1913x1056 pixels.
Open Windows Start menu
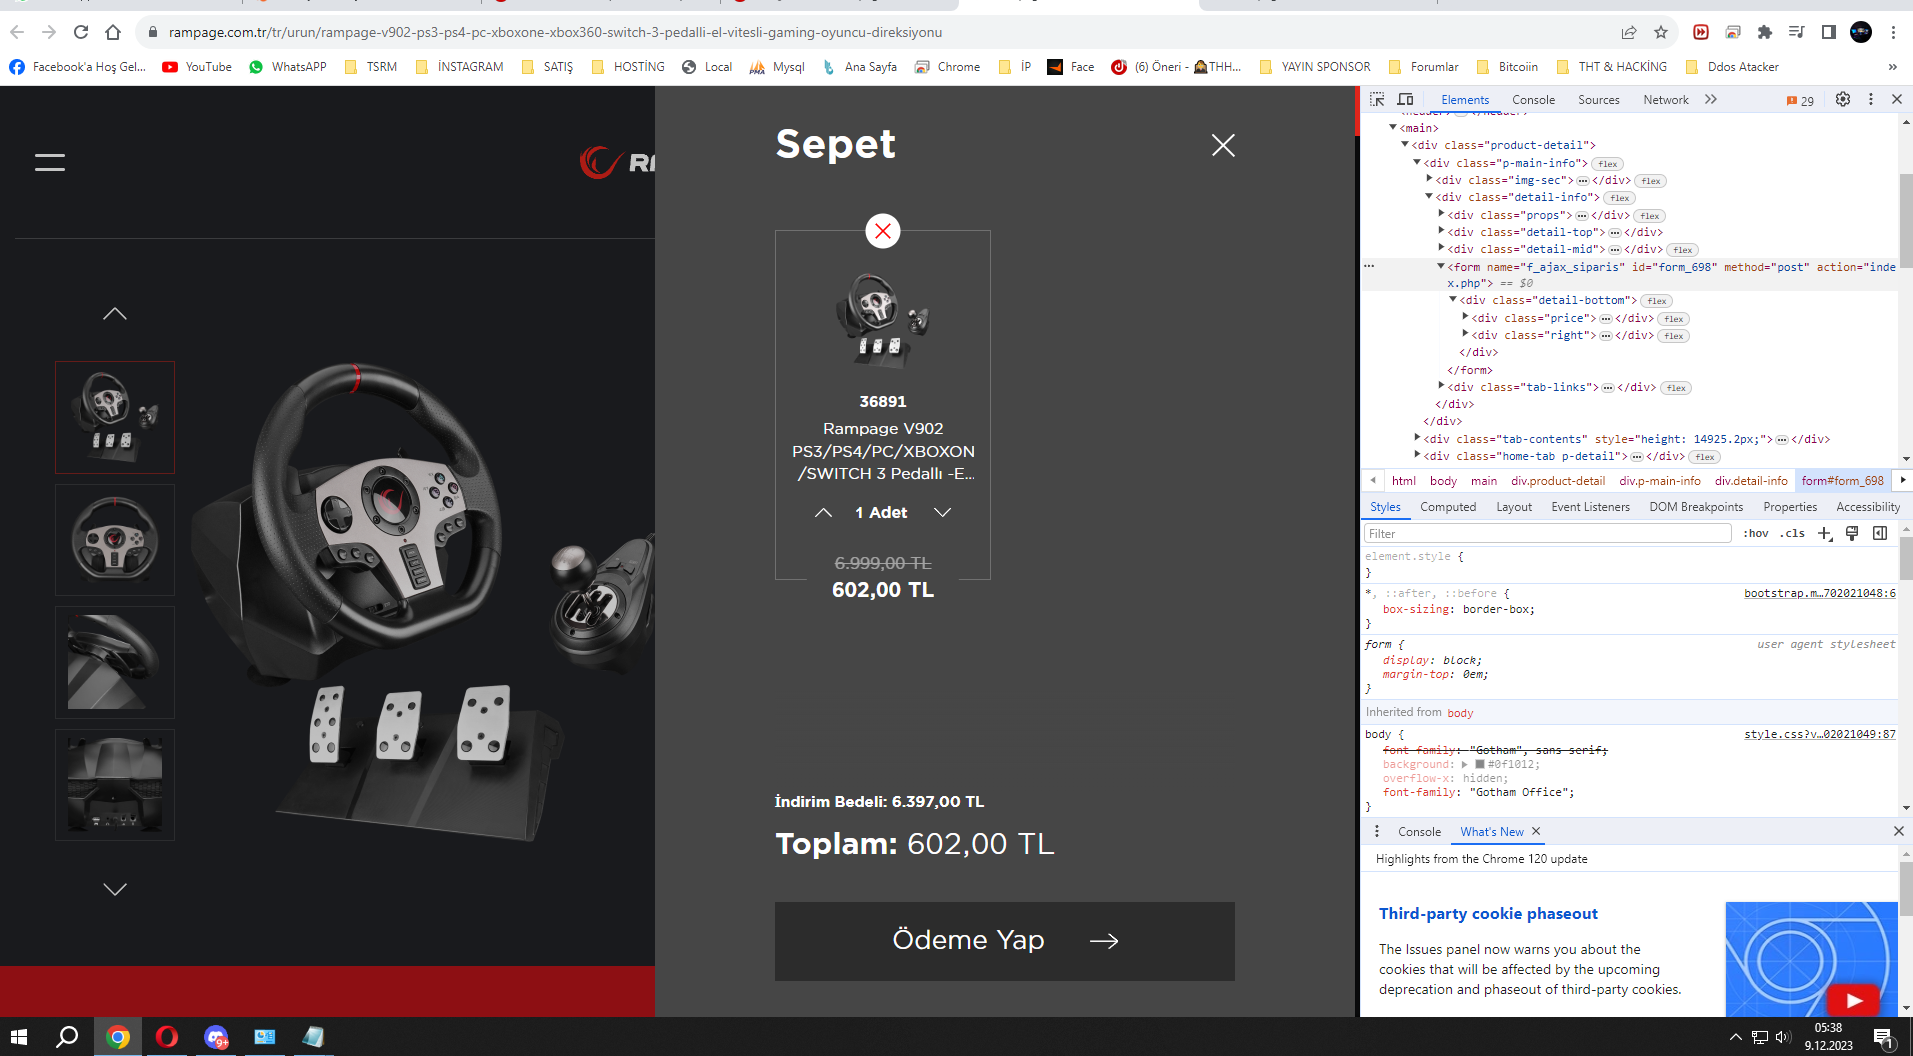click(19, 1037)
